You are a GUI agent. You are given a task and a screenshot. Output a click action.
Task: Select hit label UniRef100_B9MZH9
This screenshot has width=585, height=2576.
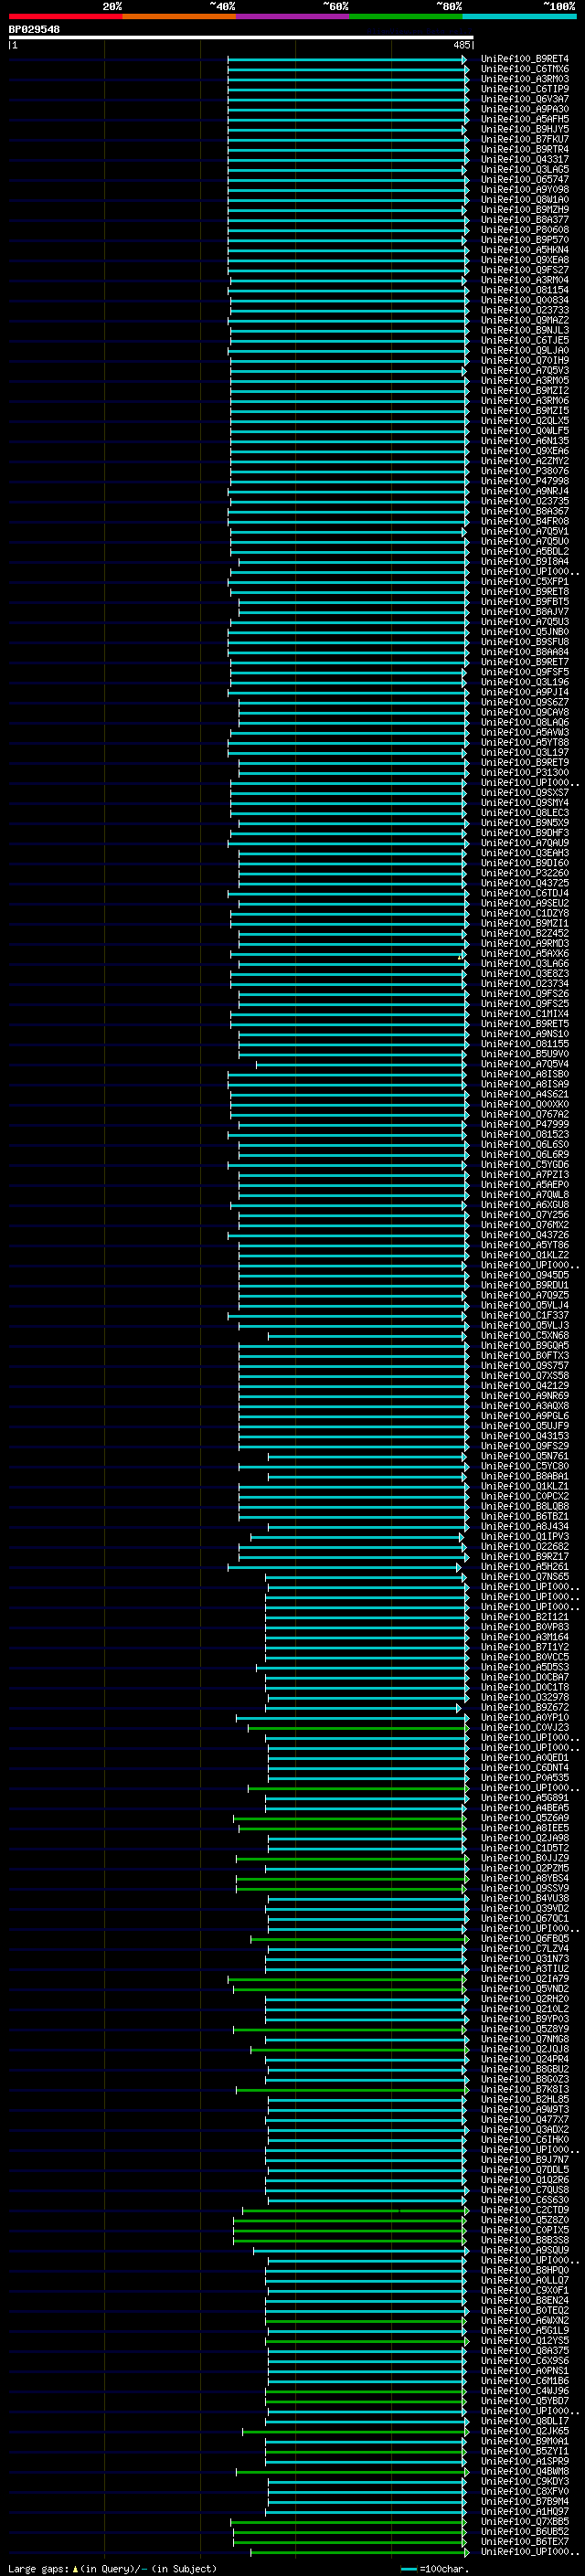click(x=525, y=210)
